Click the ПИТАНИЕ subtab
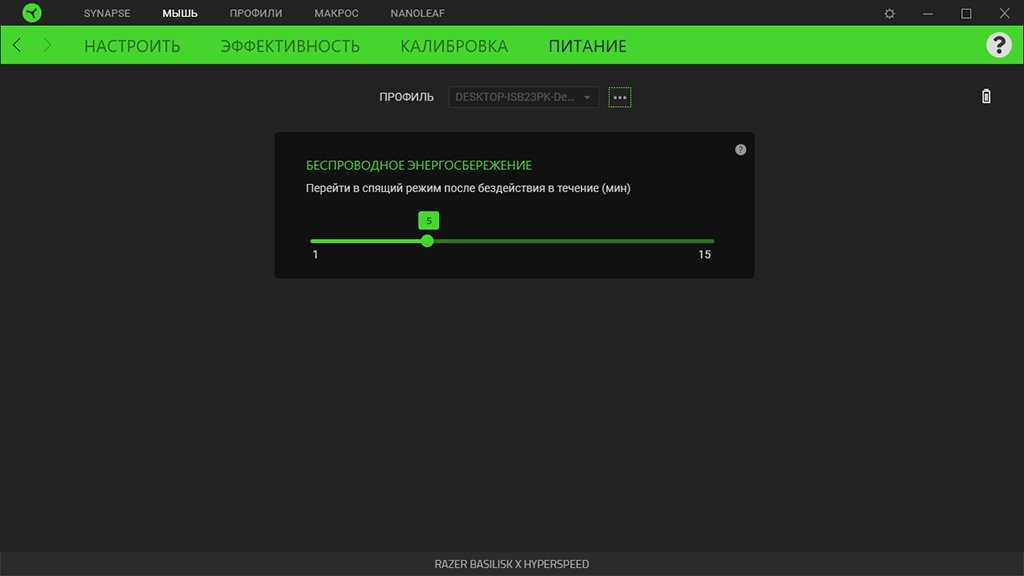Screen dimensions: 1024x576 point(587,46)
